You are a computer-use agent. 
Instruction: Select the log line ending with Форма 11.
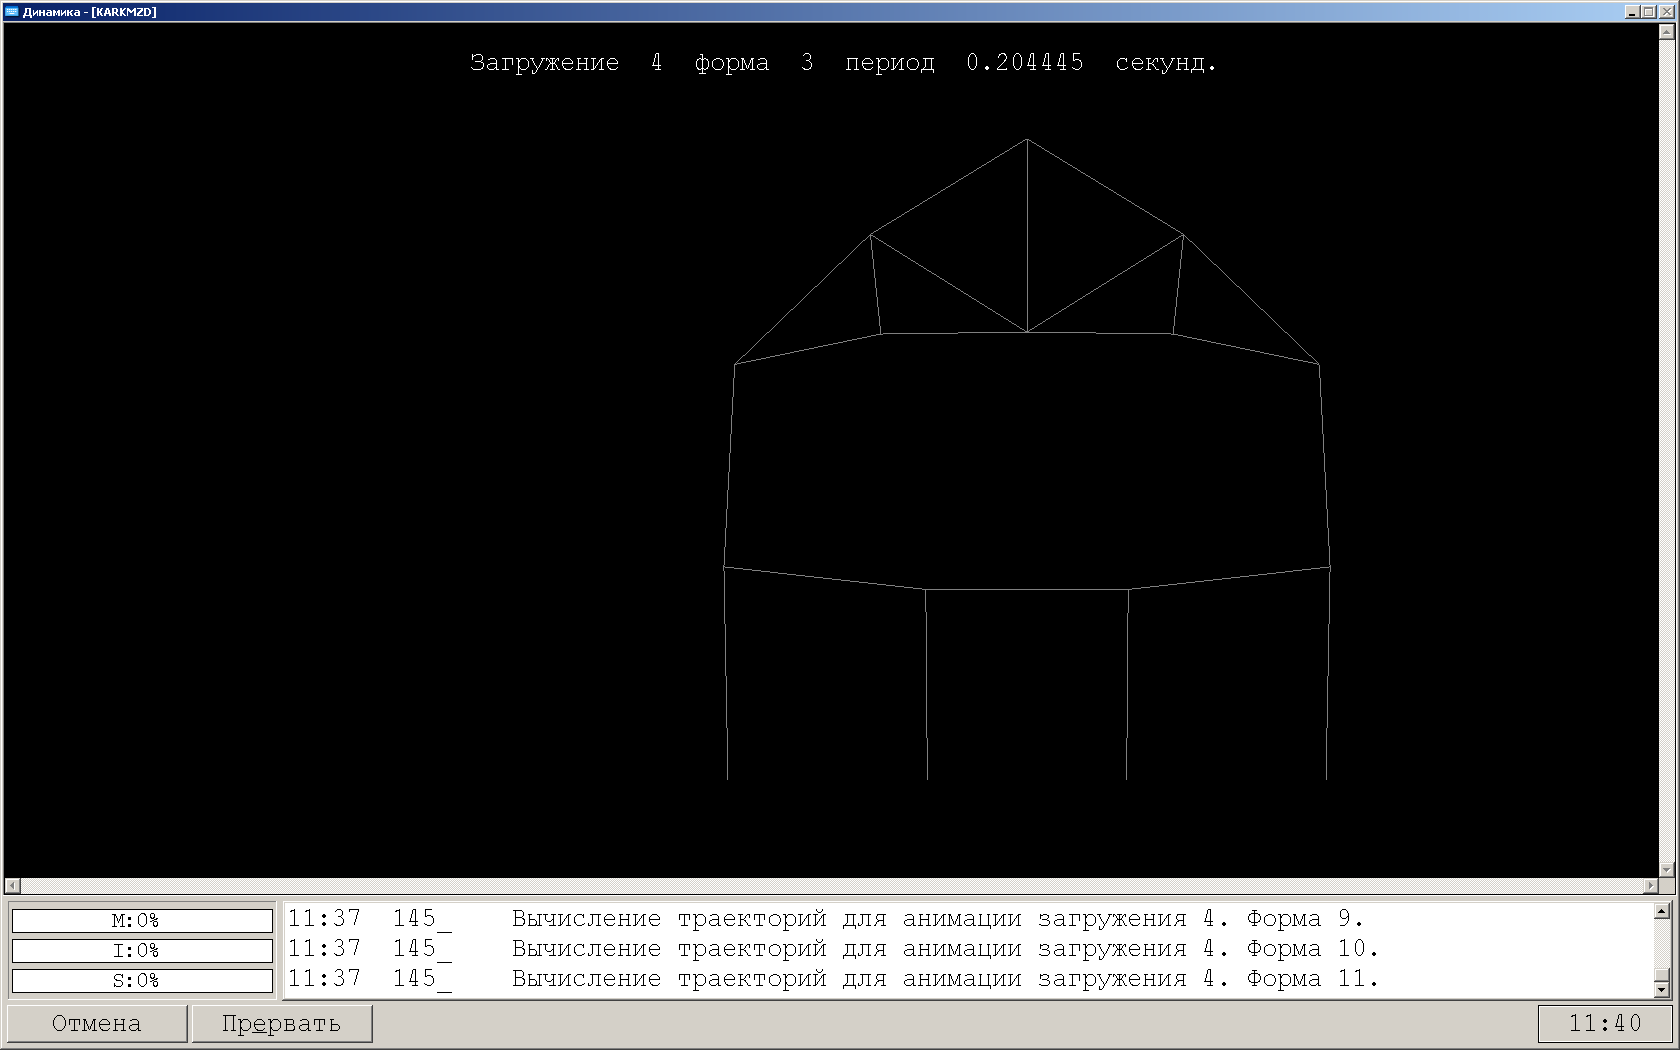click(833, 979)
